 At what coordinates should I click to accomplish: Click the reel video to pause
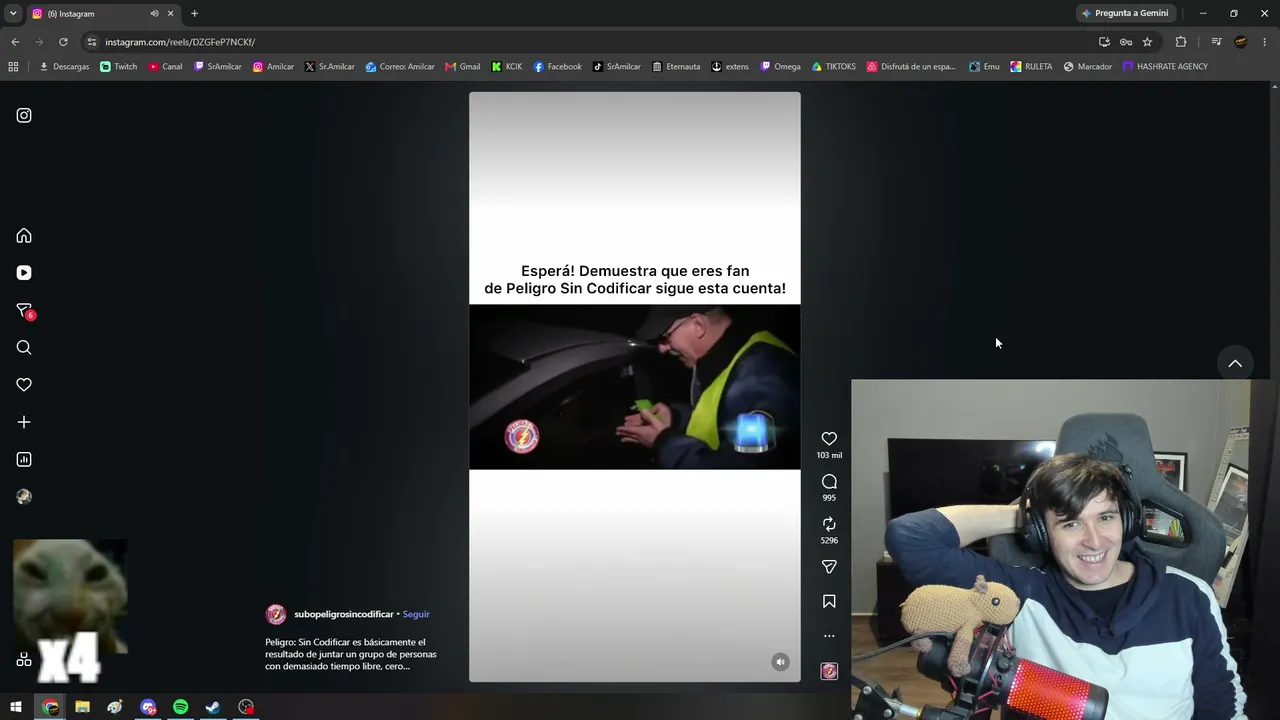point(635,387)
